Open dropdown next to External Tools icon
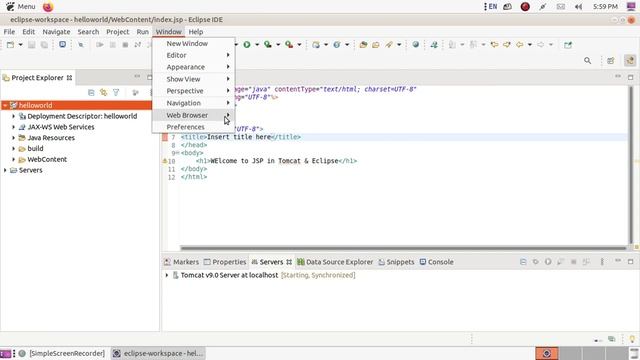The height and width of the screenshot is (360, 640). 299,44
